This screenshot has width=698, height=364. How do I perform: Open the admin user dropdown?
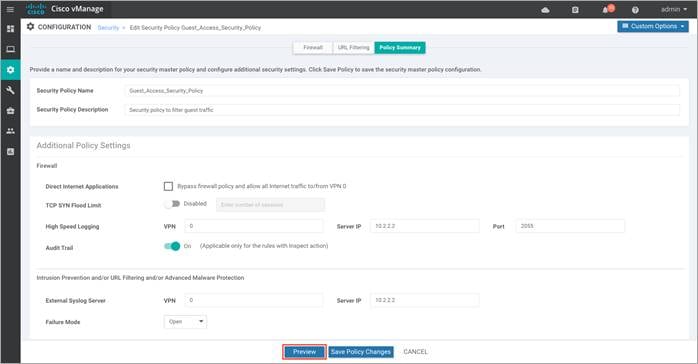pyautogui.click(x=674, y=9)
